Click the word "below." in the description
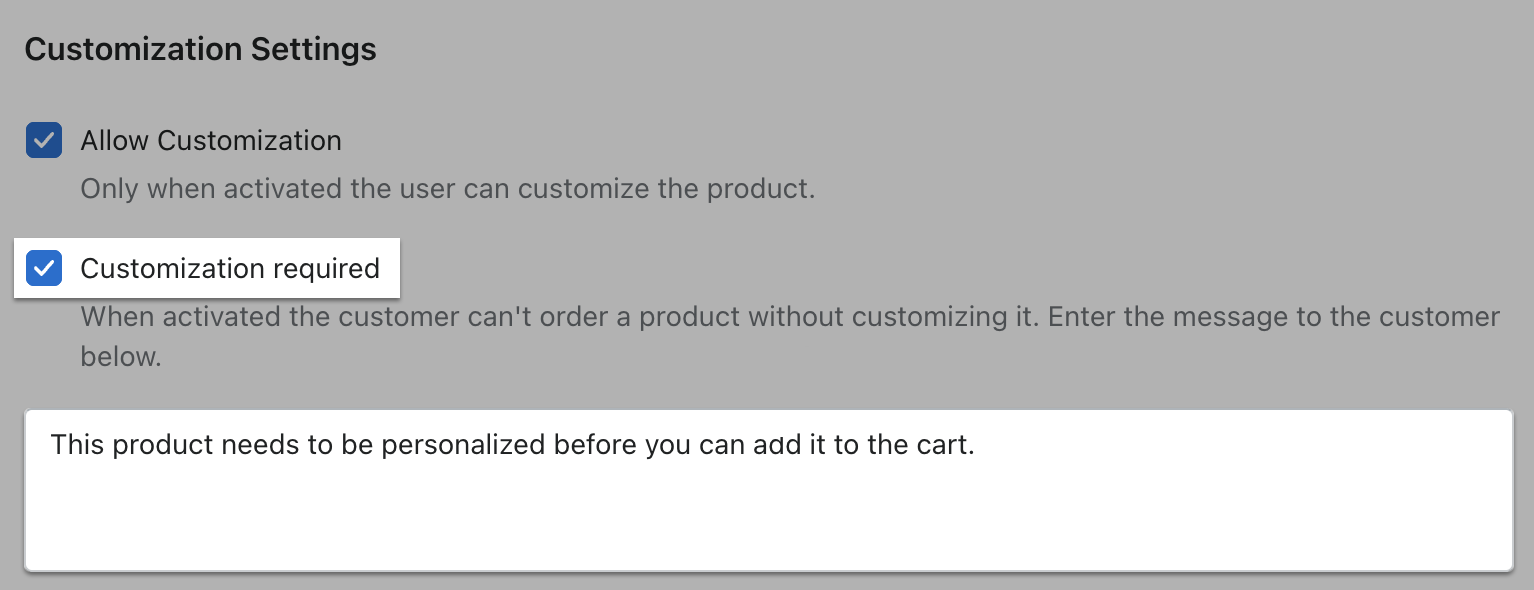The height and width of the screenshot is (590, 1534). click(x=121, y=357)
